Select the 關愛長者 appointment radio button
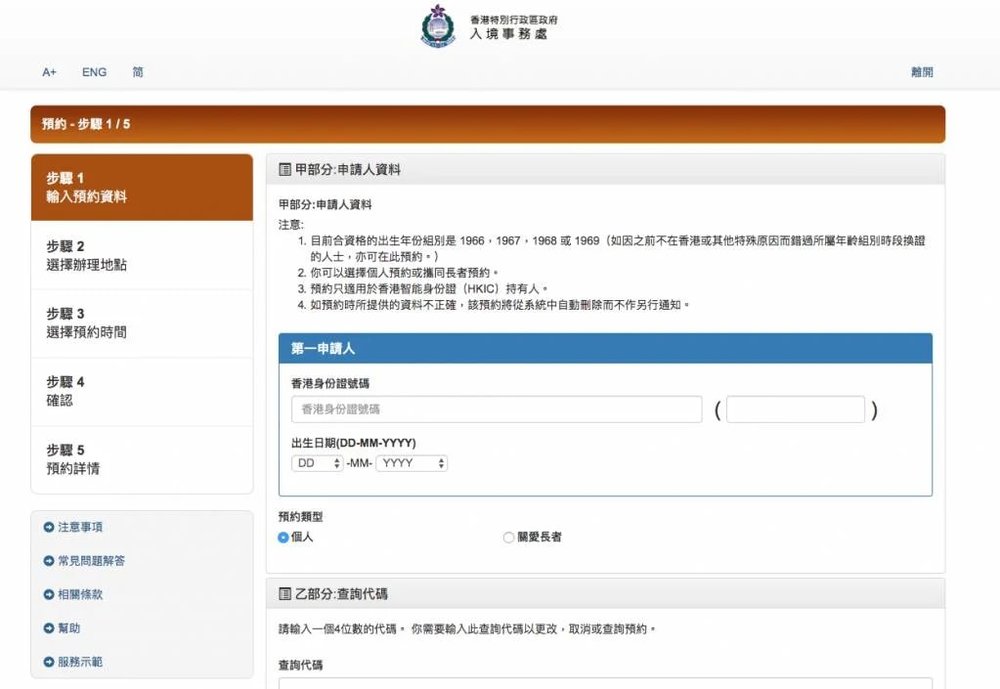This screenshot has height=689, width=1000. (x=508, y=537)
